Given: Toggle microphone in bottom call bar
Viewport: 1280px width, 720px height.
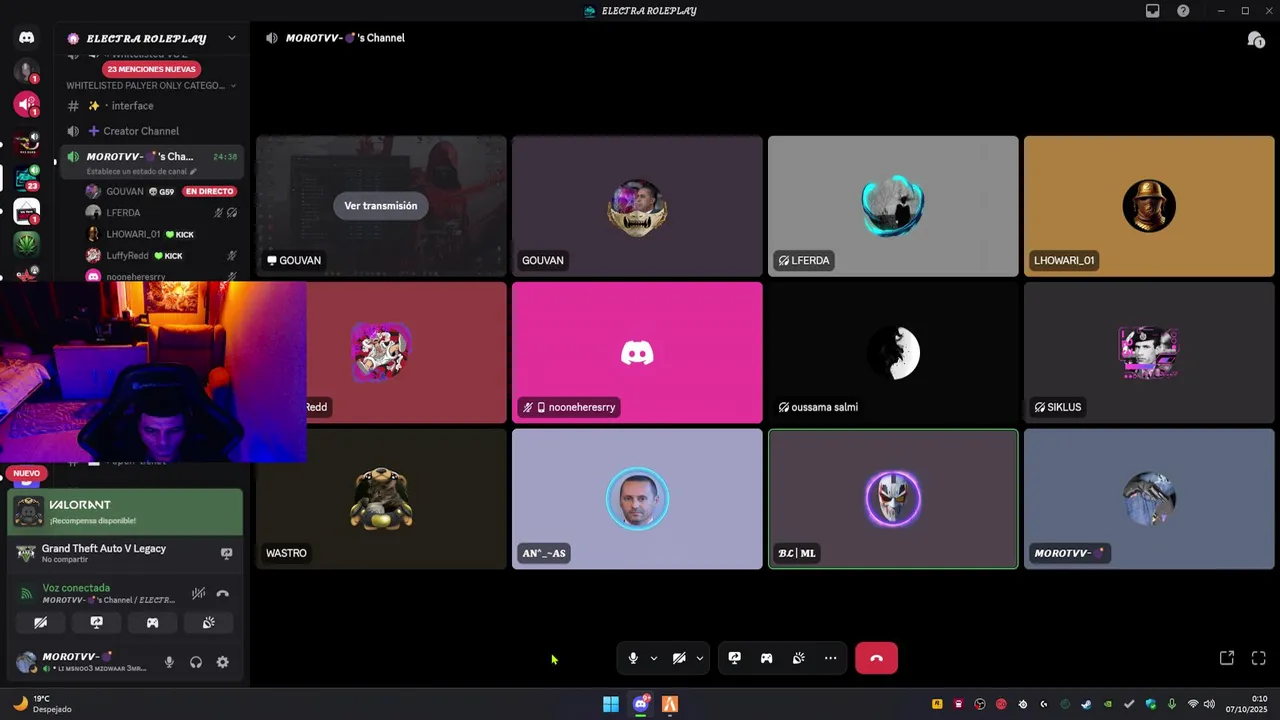Looking at the screenshot, I should pos(633,658).
